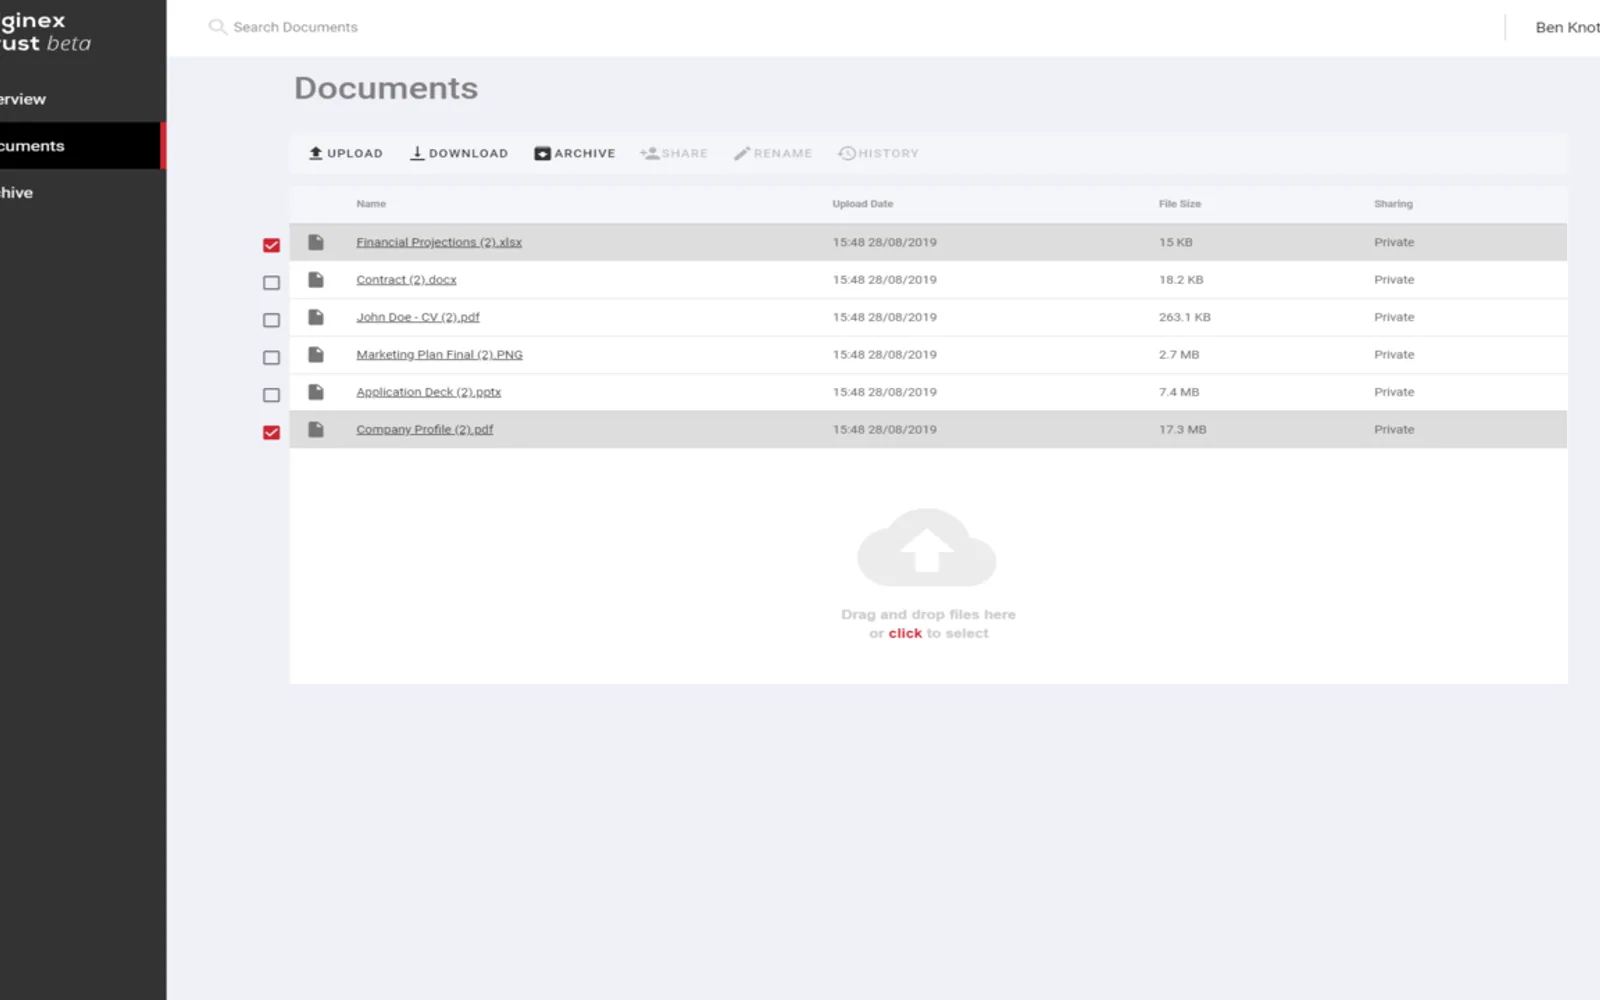Click the Download toolbar button
Image resolution: width=1600 pixels, height=1000 pixels.
click(459, 153)
